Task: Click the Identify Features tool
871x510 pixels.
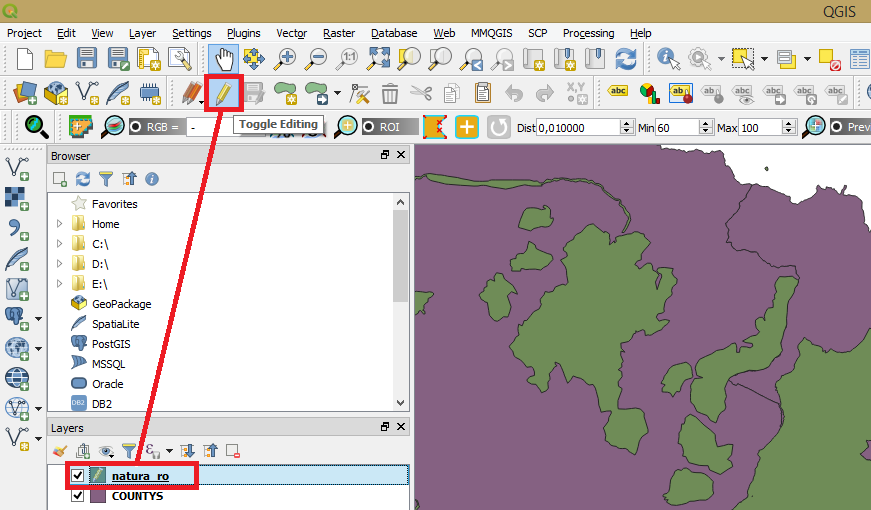Action: (x=667, y=59)
